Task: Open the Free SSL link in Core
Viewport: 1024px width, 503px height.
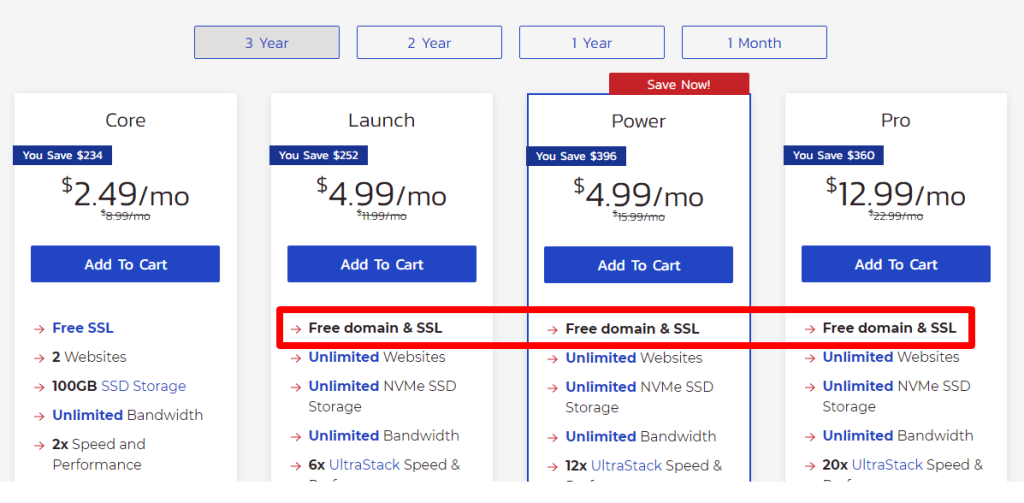Action: tap(83, 328)
